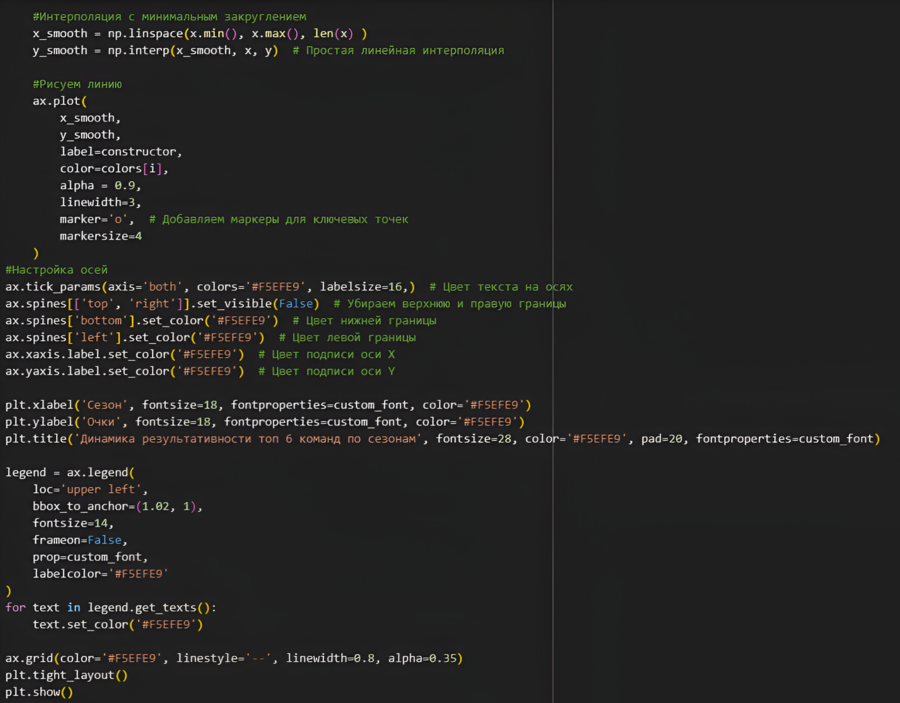Click the comment '#Настройка осей'

click(56, 270)
